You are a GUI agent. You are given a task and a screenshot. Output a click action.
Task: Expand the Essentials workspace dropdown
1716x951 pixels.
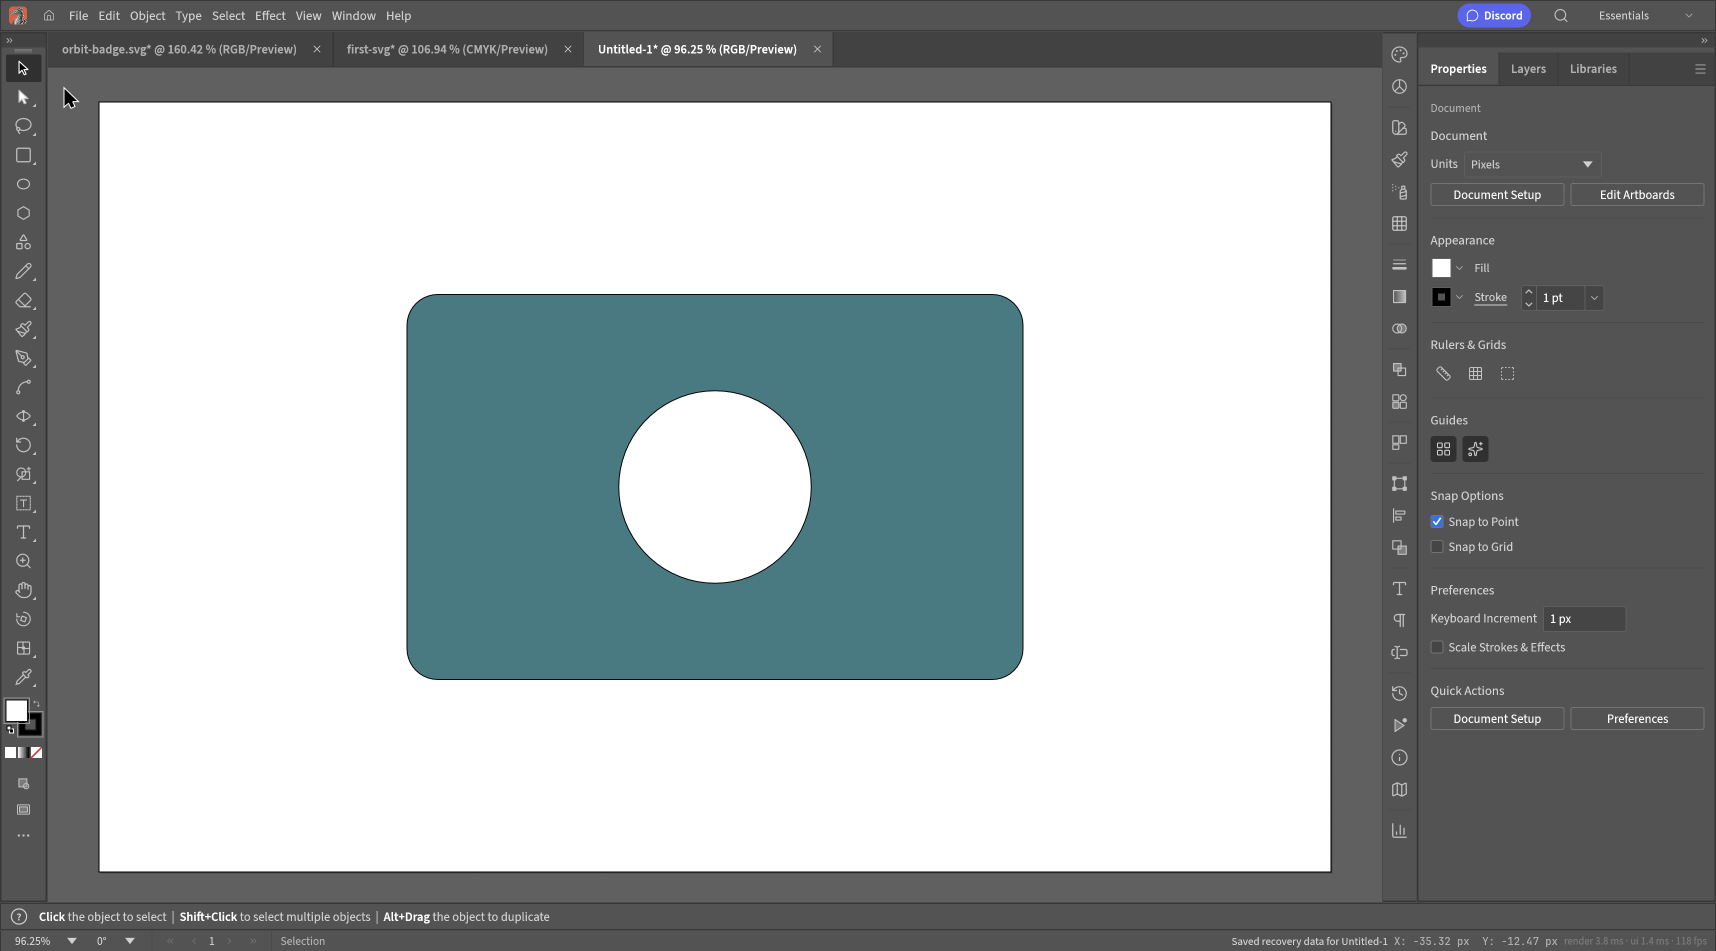click(1647, 15)
